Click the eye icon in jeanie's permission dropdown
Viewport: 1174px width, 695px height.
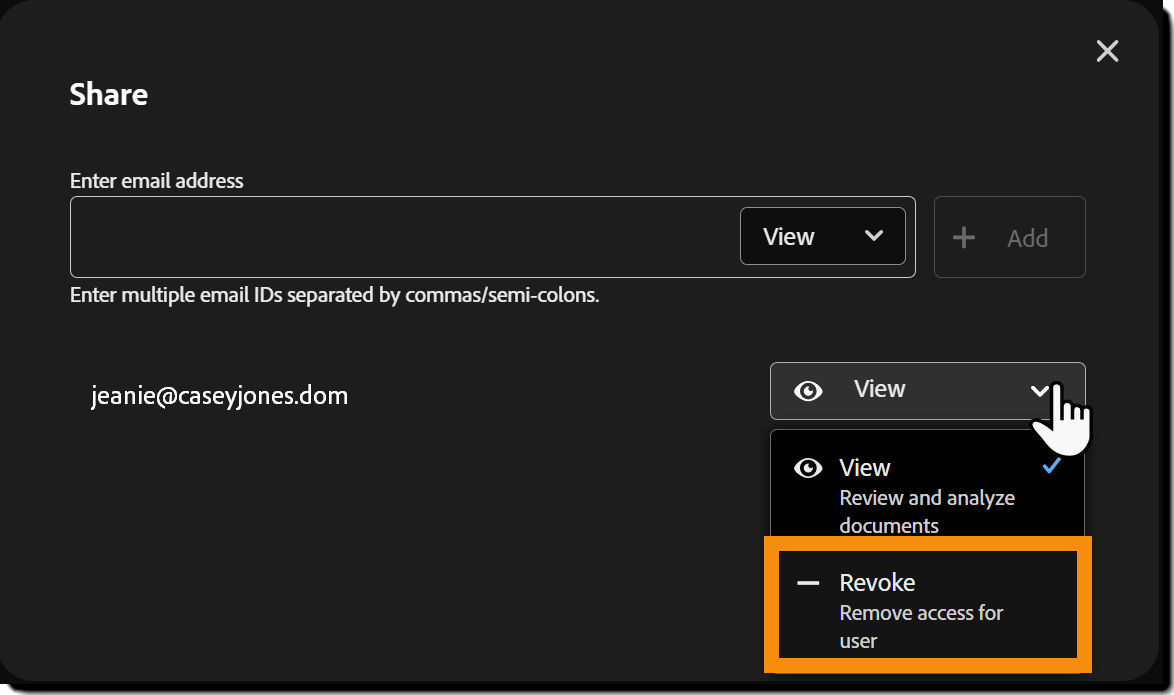pos(808,391)
